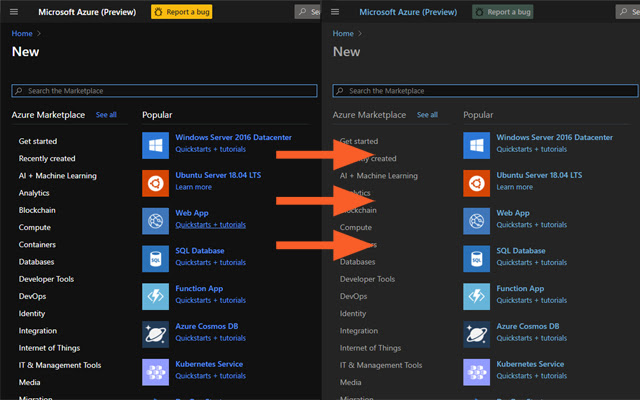Select Identity category, left panel
The width and height of the screenshot is (640, 400).
click(32, 313)
